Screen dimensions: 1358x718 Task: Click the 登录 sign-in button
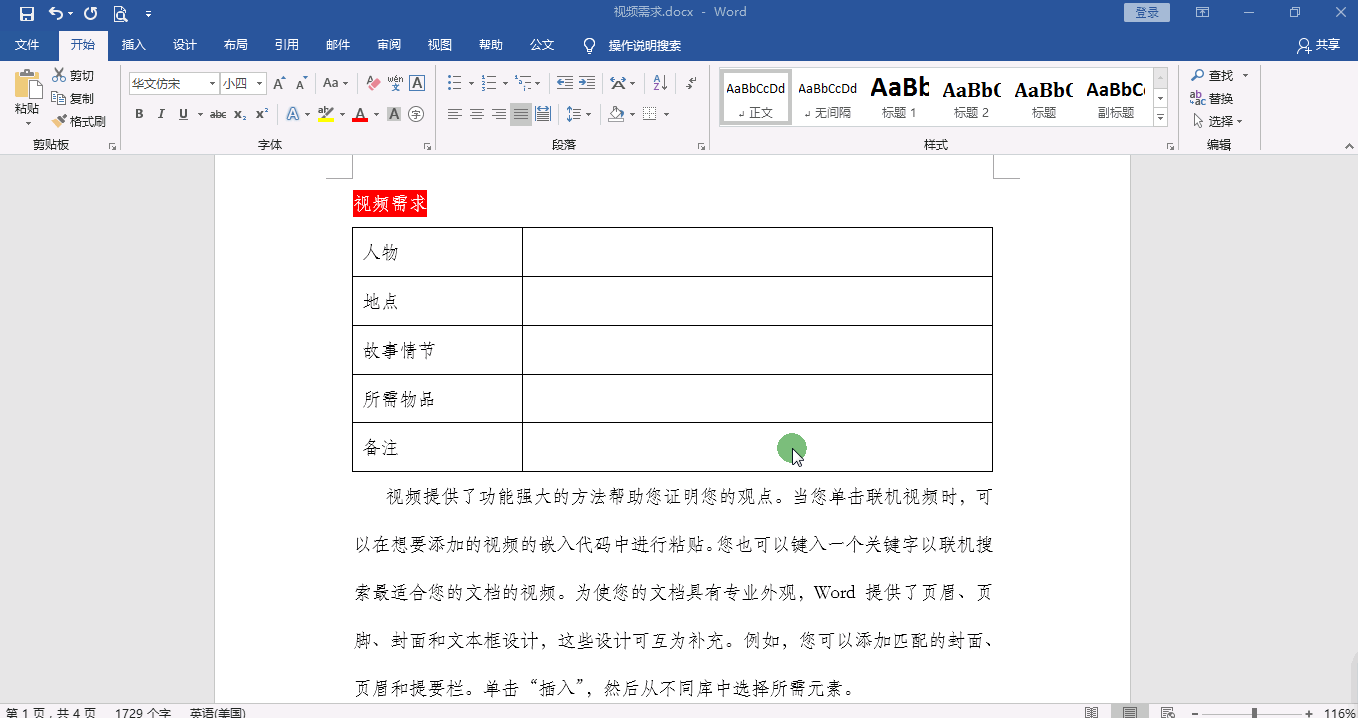pyautogui.click(x=1147, y=12)
